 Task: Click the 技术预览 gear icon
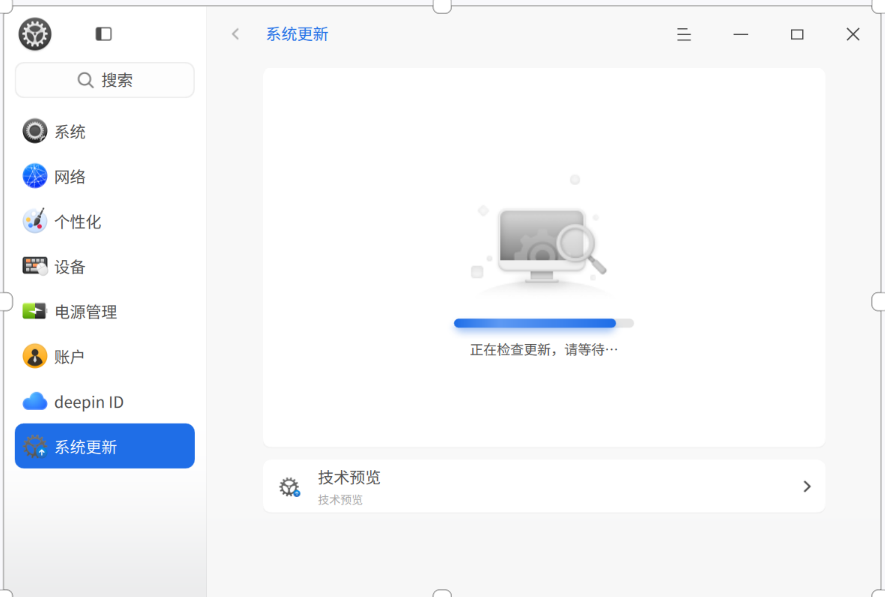pyautogui.click(x=290, y=486)
